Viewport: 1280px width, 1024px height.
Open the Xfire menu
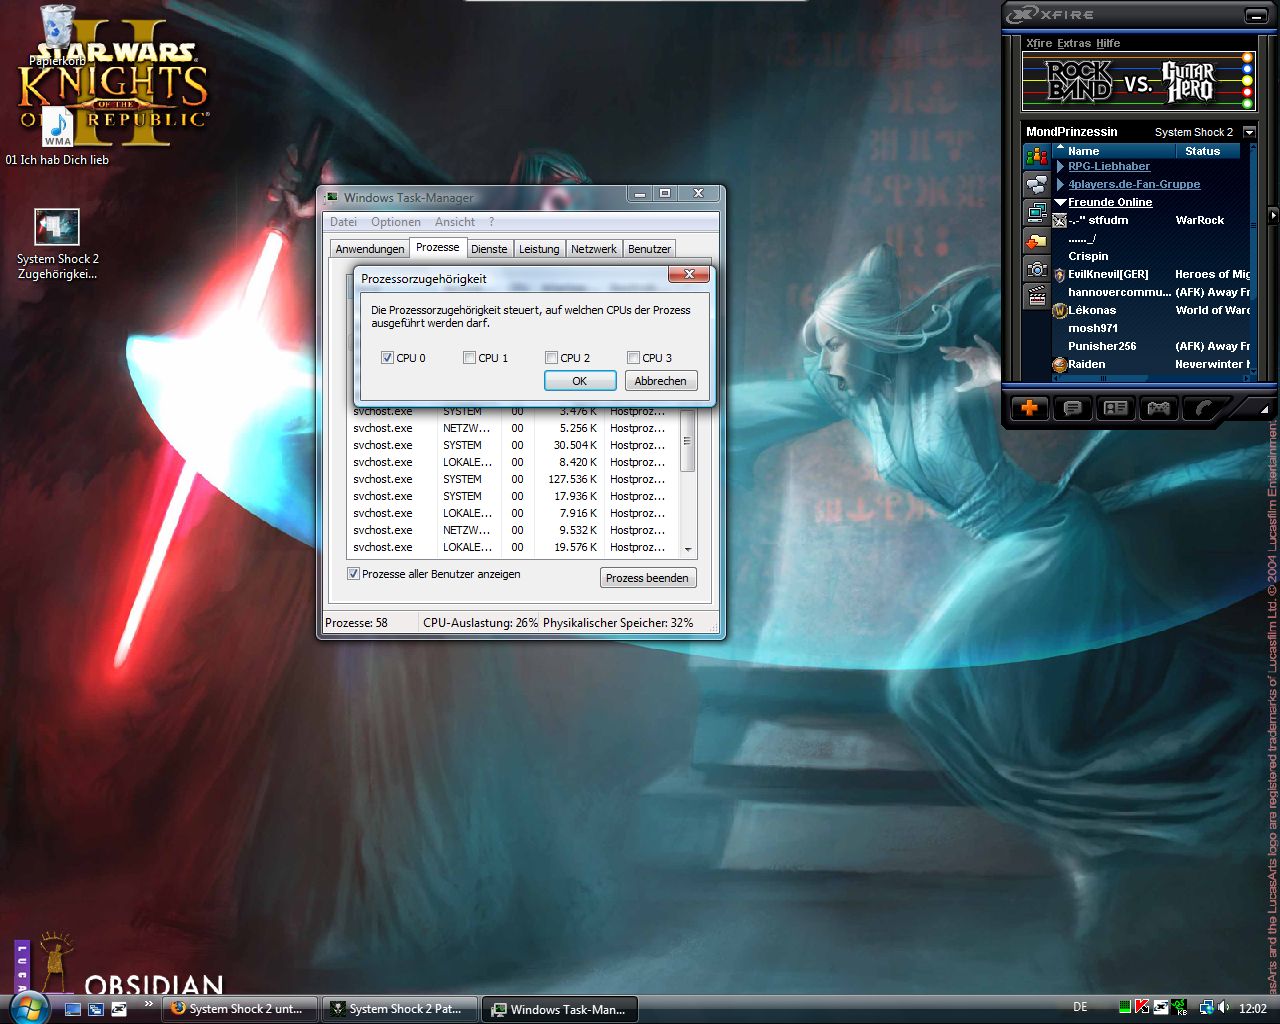coord(1039,43)
